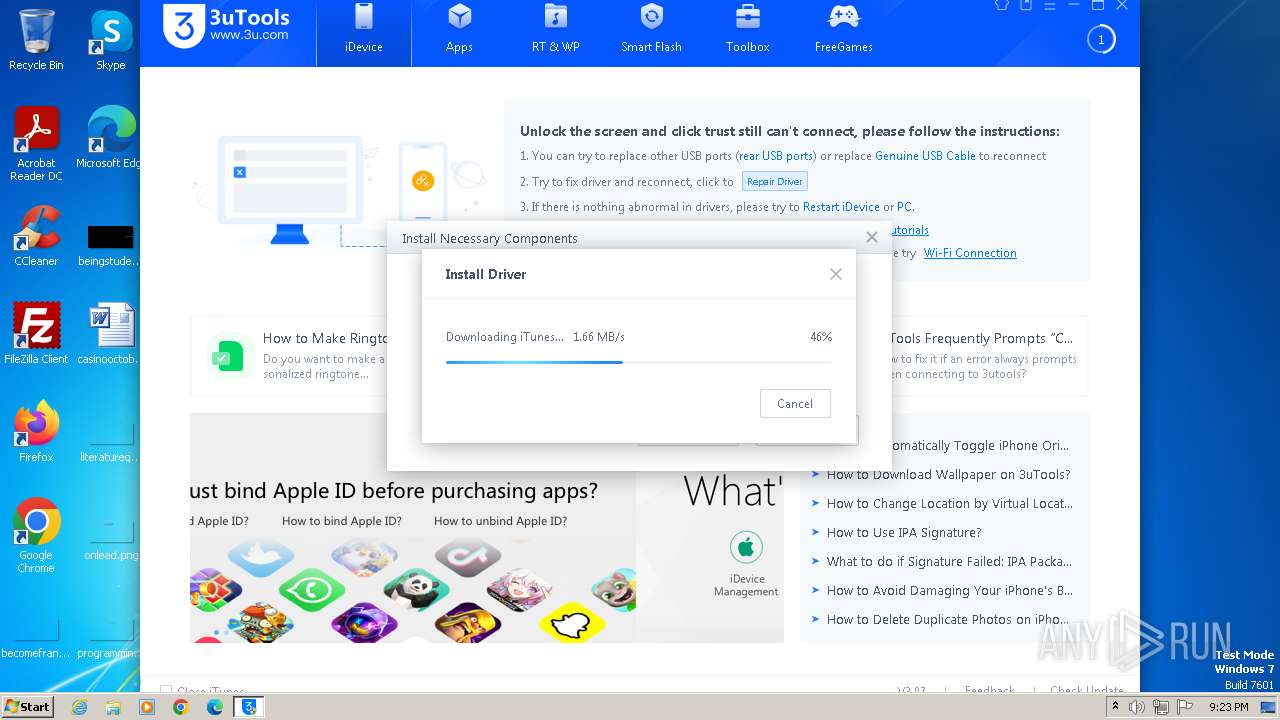The image size is (1280, 720).
Task: Click the mini window phone icon in title bar
Action: 1026,5
